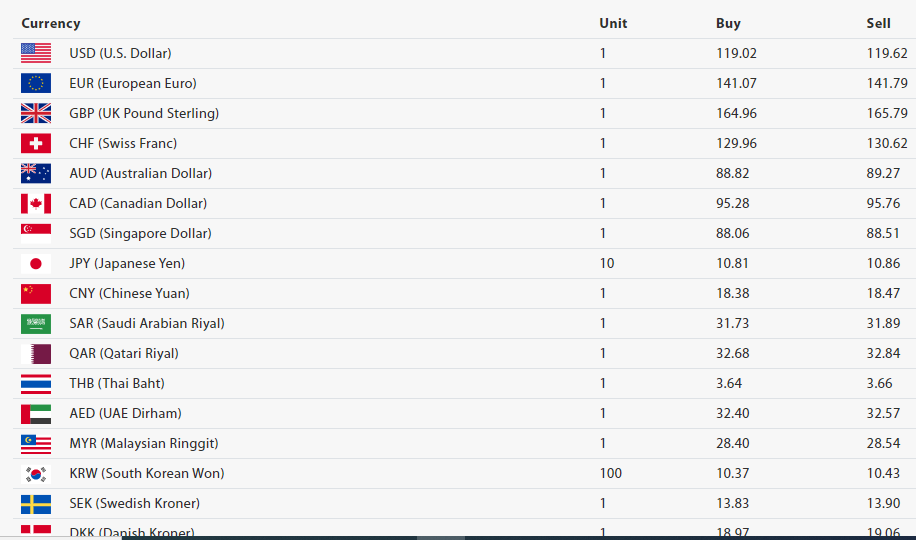The image size is (916, 540).
Task: Click the Swiss flag icon
Action: [x=36, y=143]
